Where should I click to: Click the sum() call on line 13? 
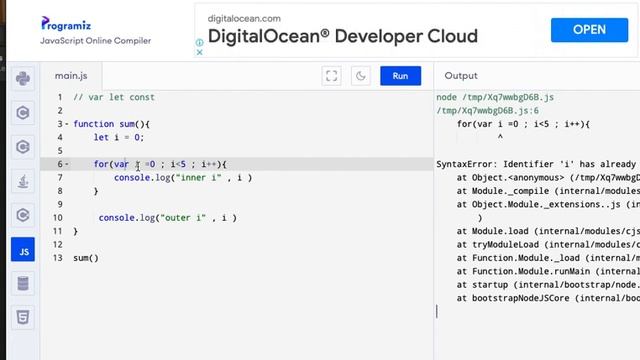click(86, 258)
